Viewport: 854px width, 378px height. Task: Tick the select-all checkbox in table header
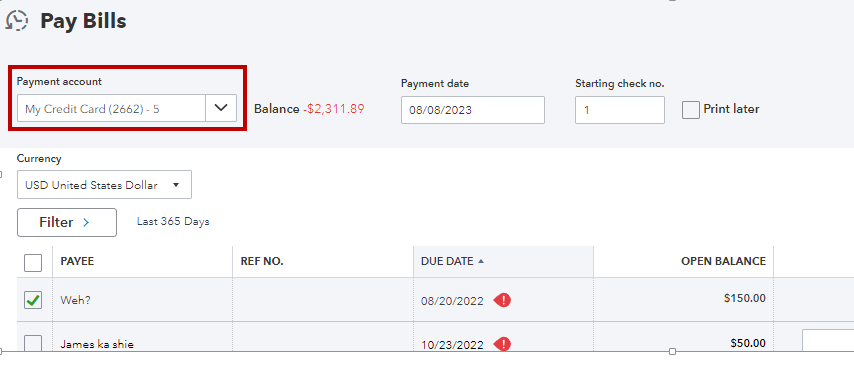click(33, 263)
